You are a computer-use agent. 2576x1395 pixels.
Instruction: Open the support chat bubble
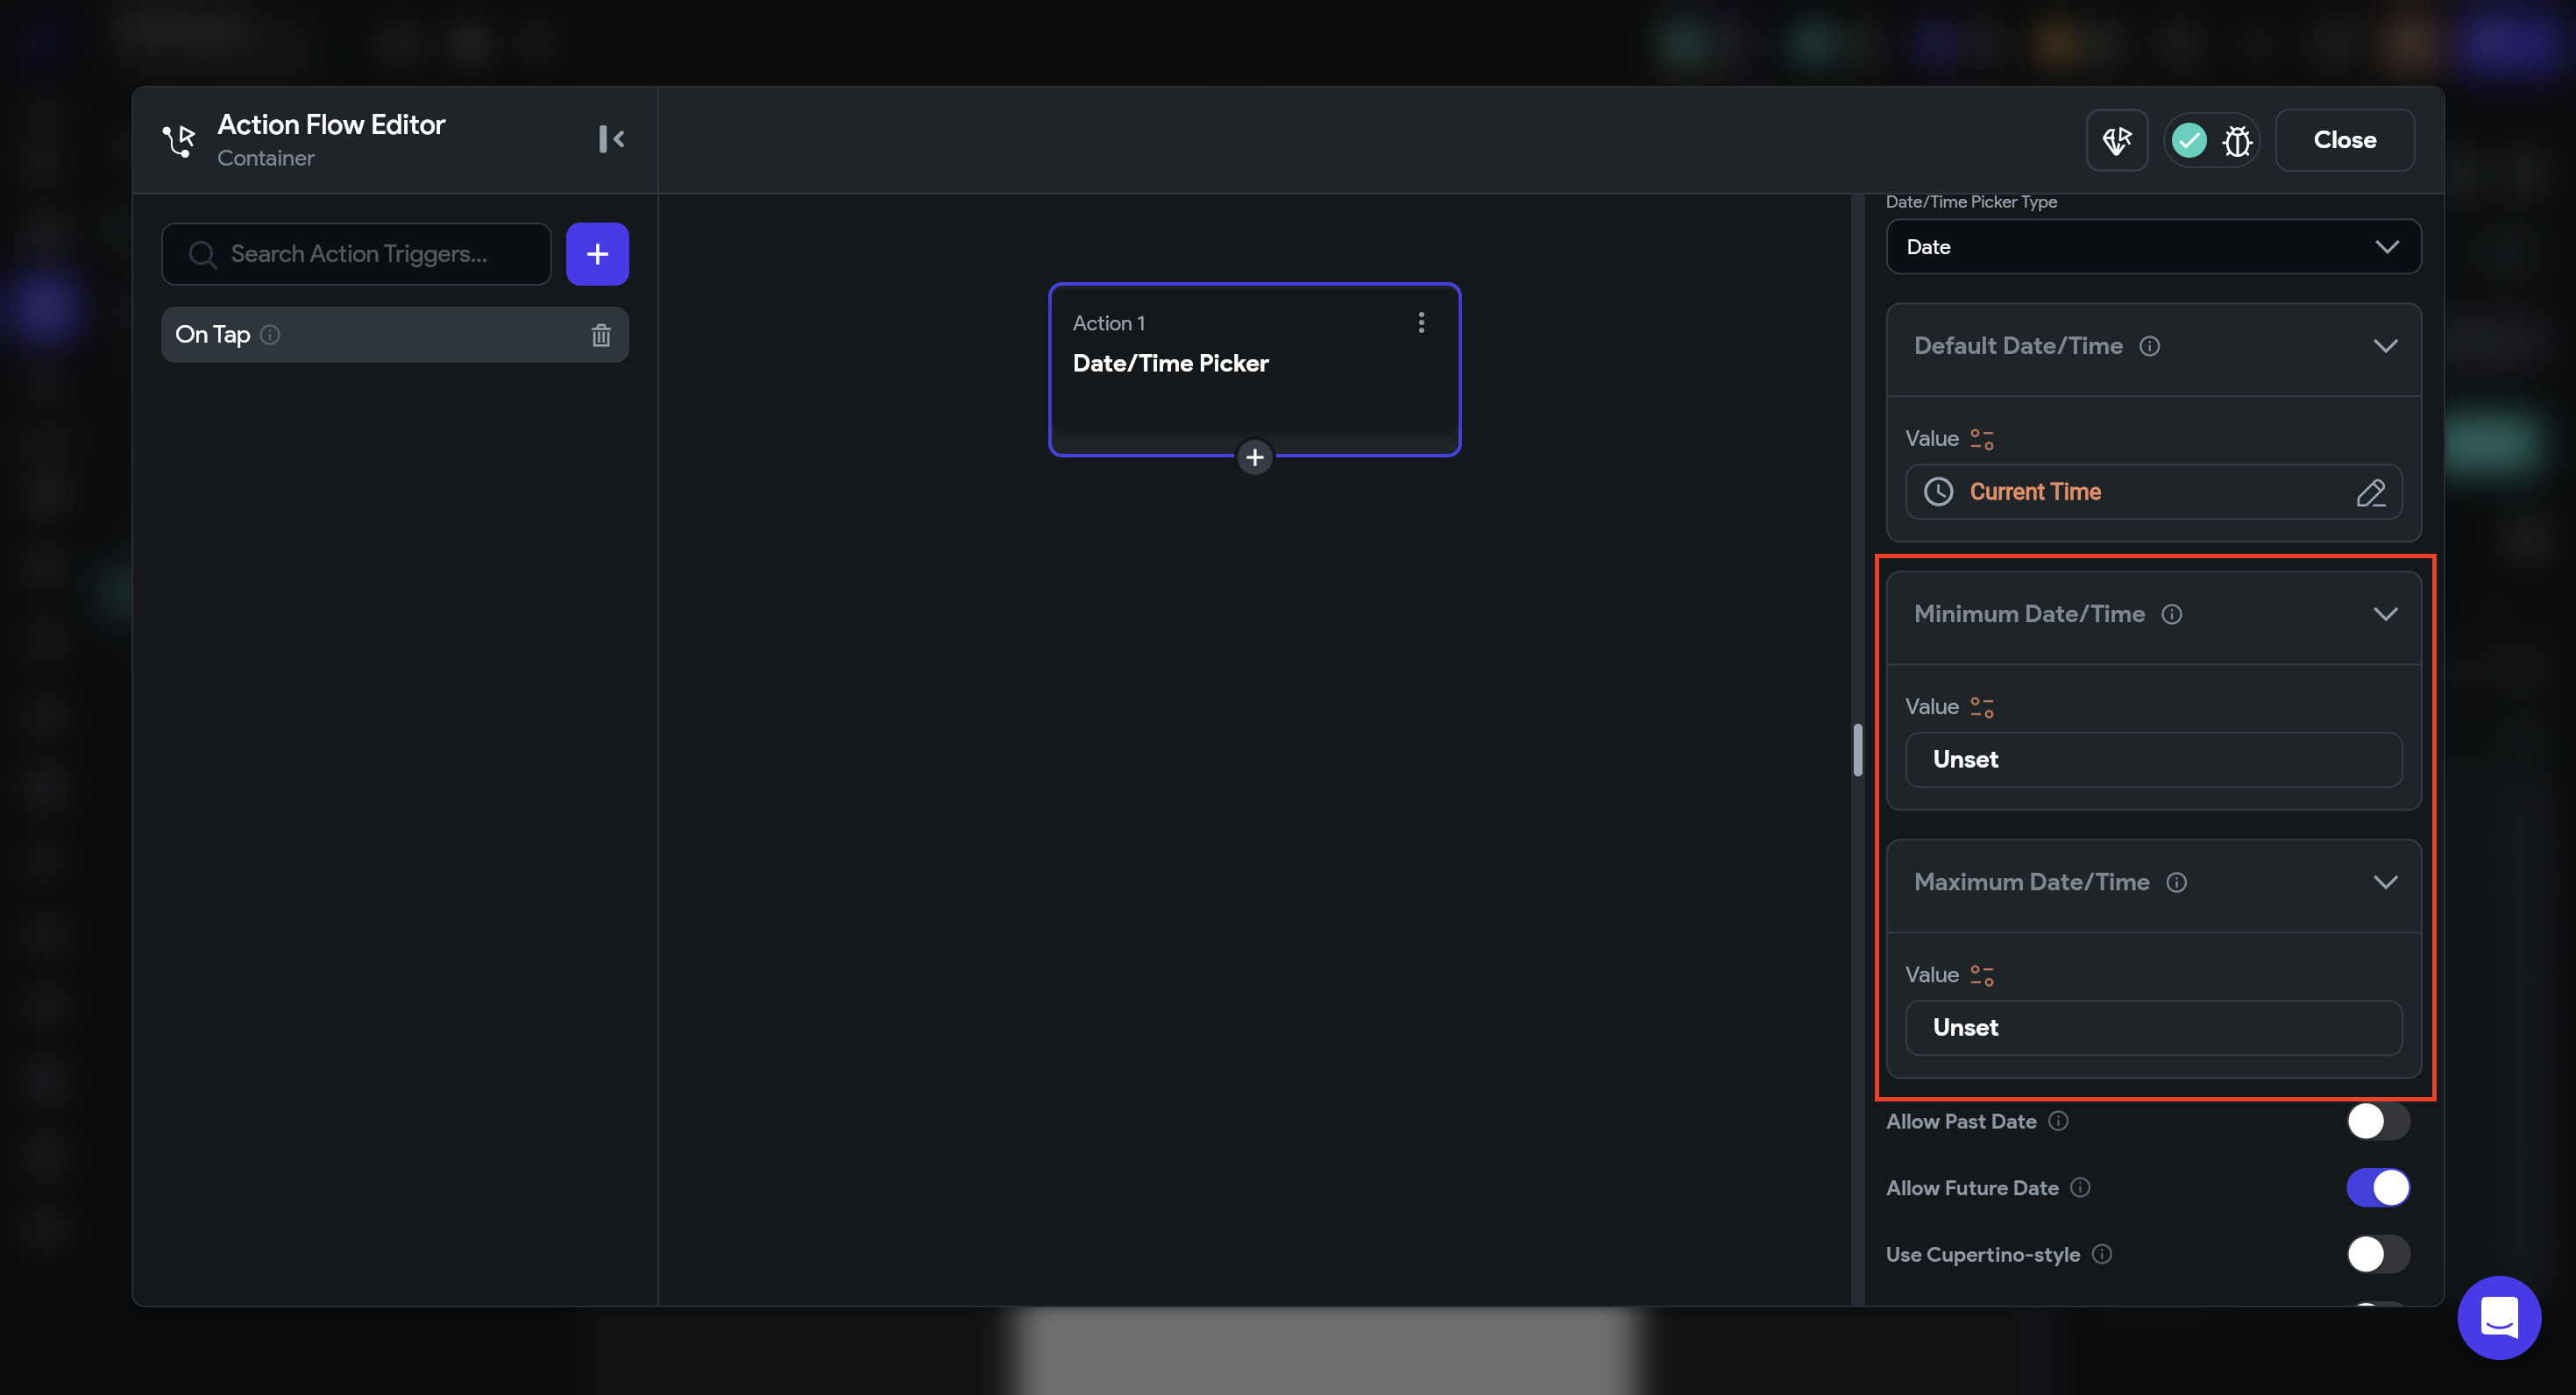point(2498,1316)
